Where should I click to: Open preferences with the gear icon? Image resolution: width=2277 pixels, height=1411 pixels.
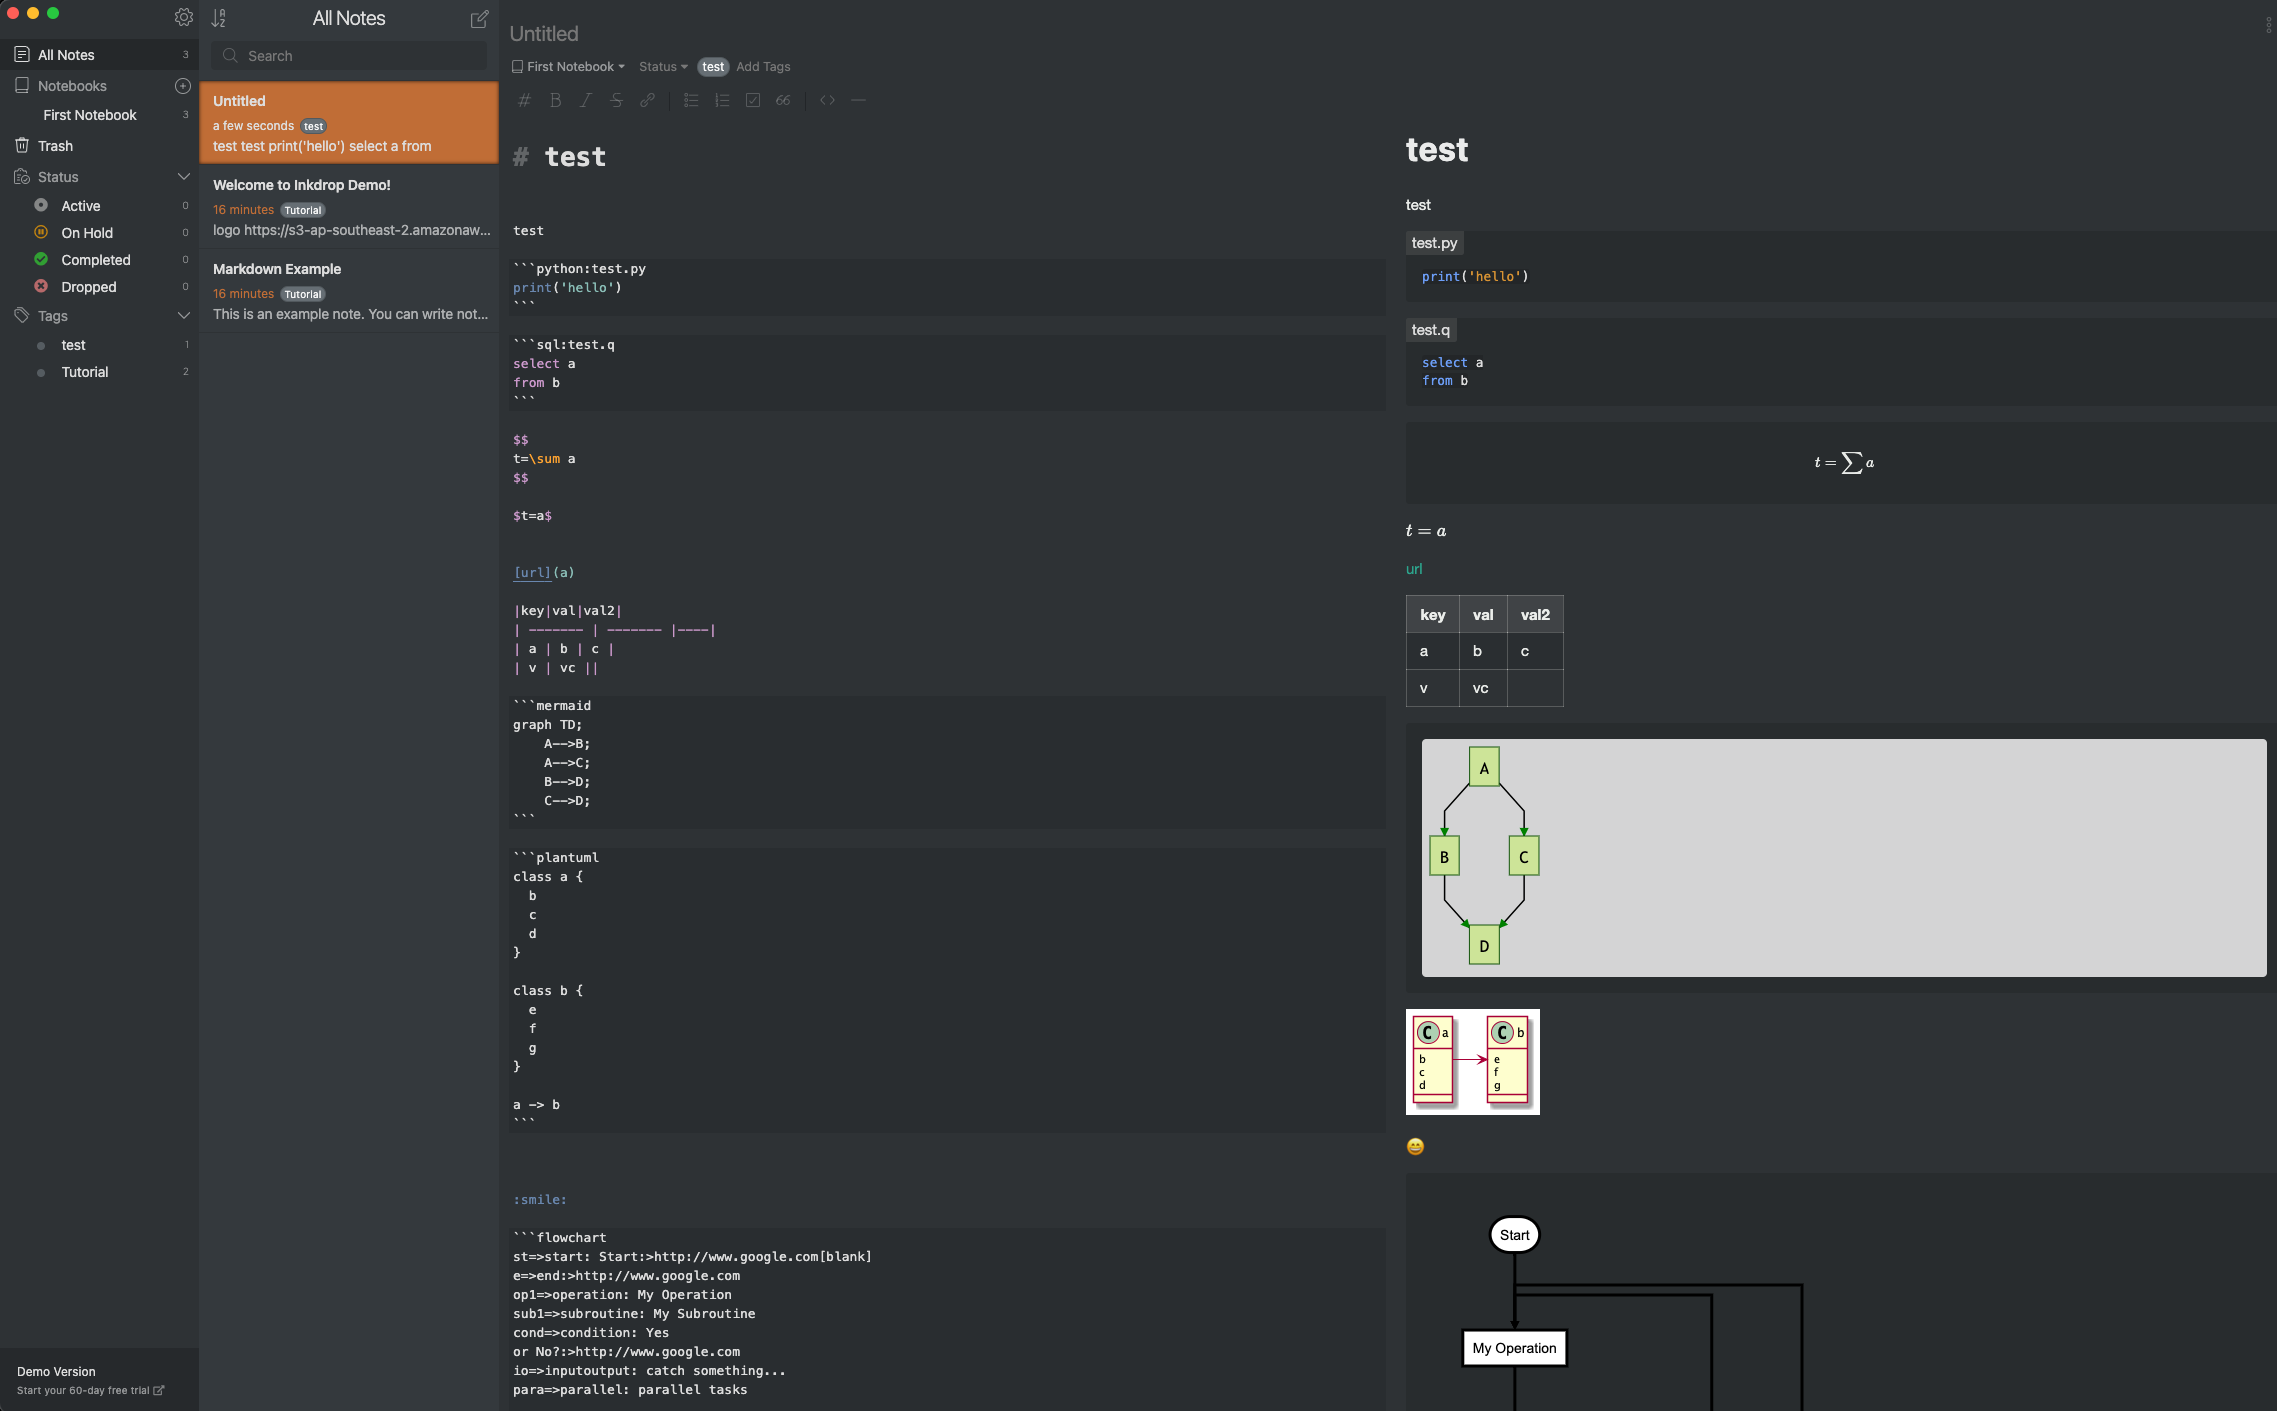(x=183, y=17)
